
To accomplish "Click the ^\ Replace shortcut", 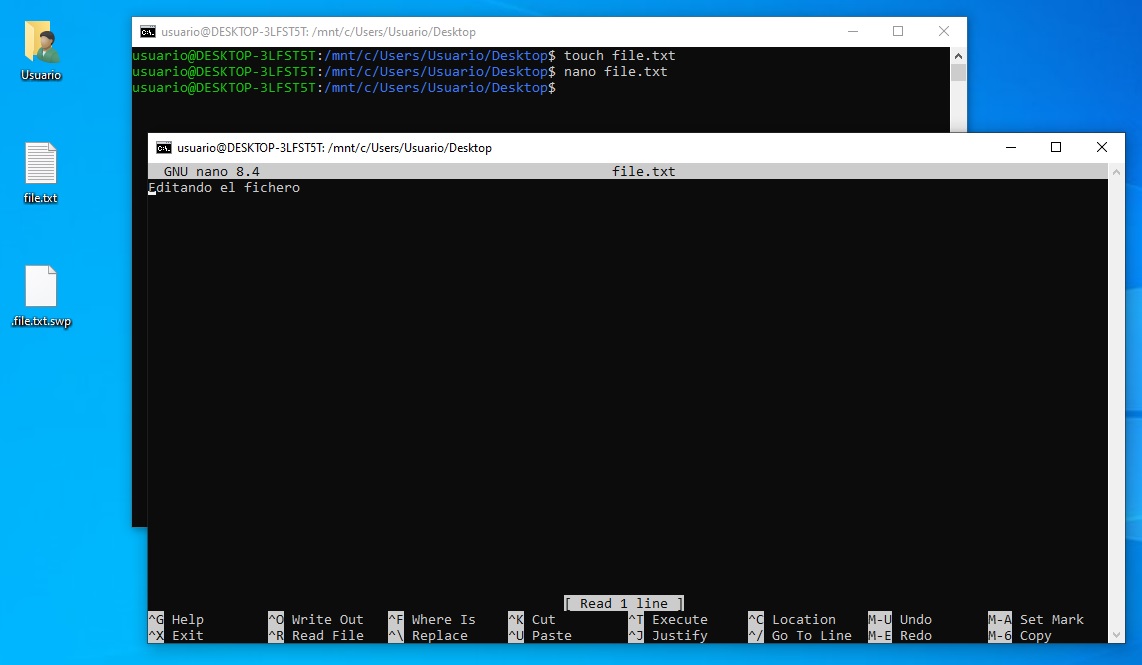I will (x=428, y=636).
